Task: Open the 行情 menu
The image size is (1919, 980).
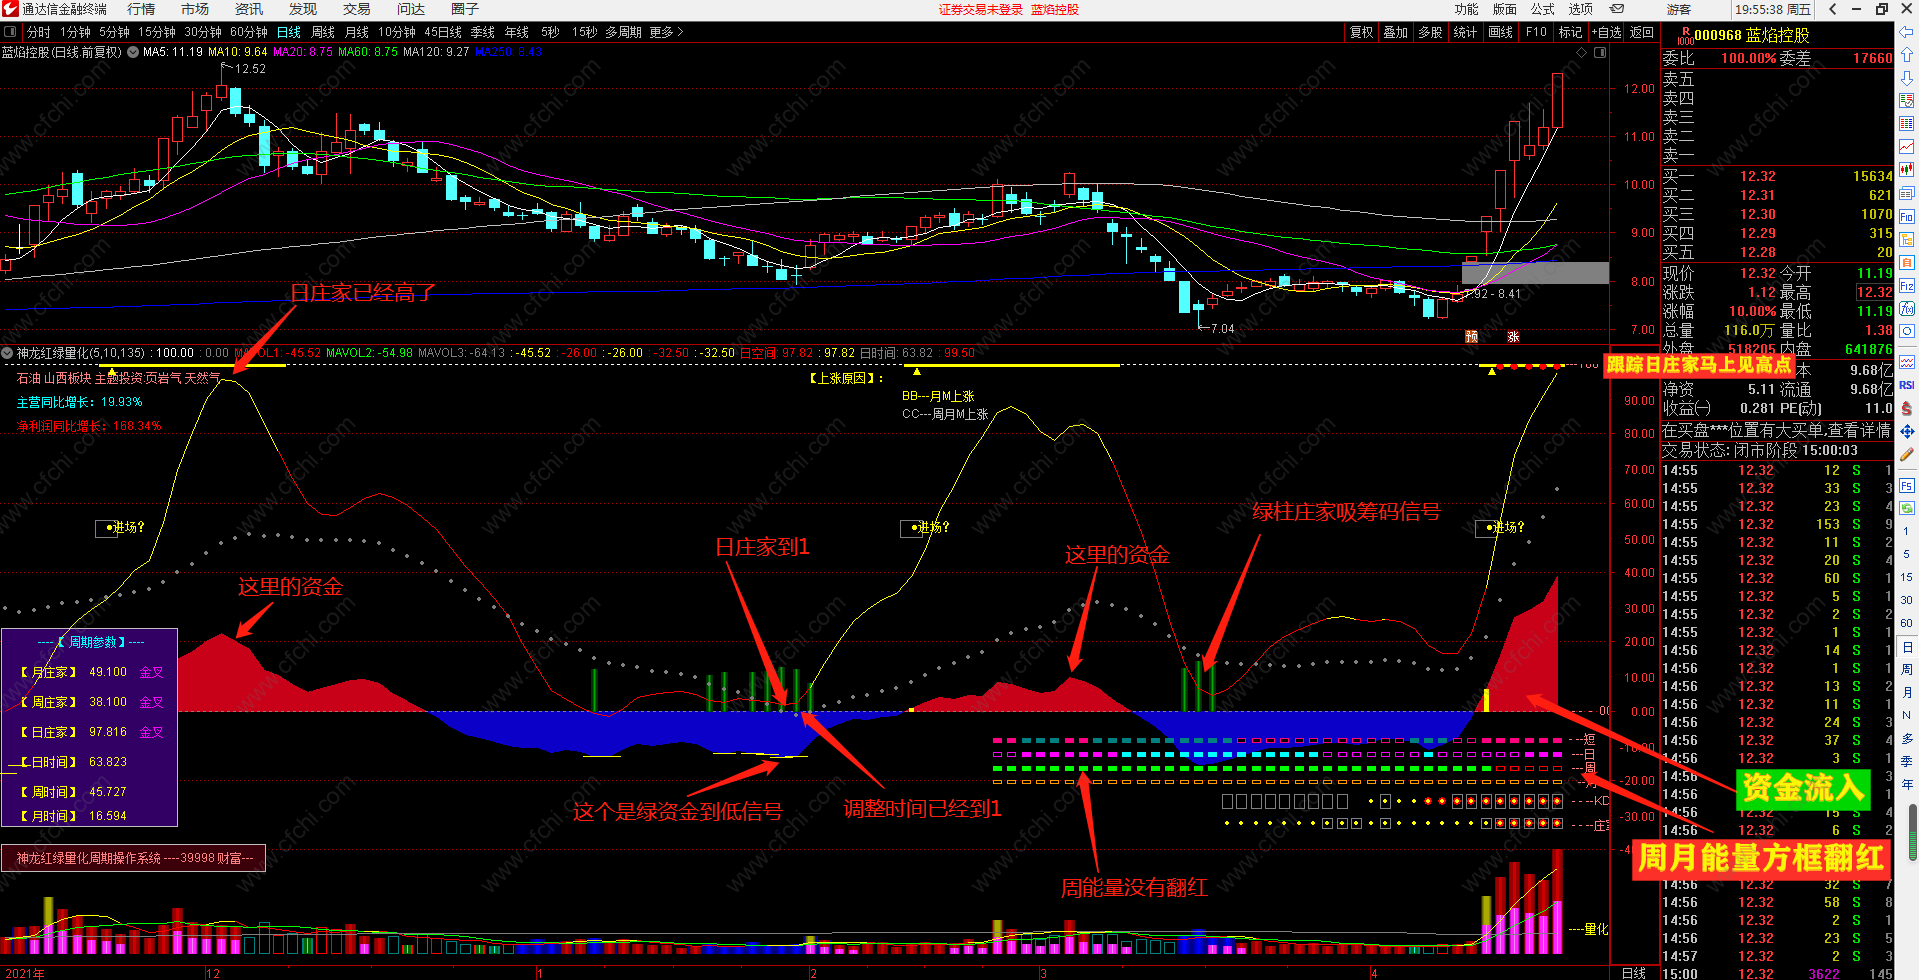Action: 141,9
